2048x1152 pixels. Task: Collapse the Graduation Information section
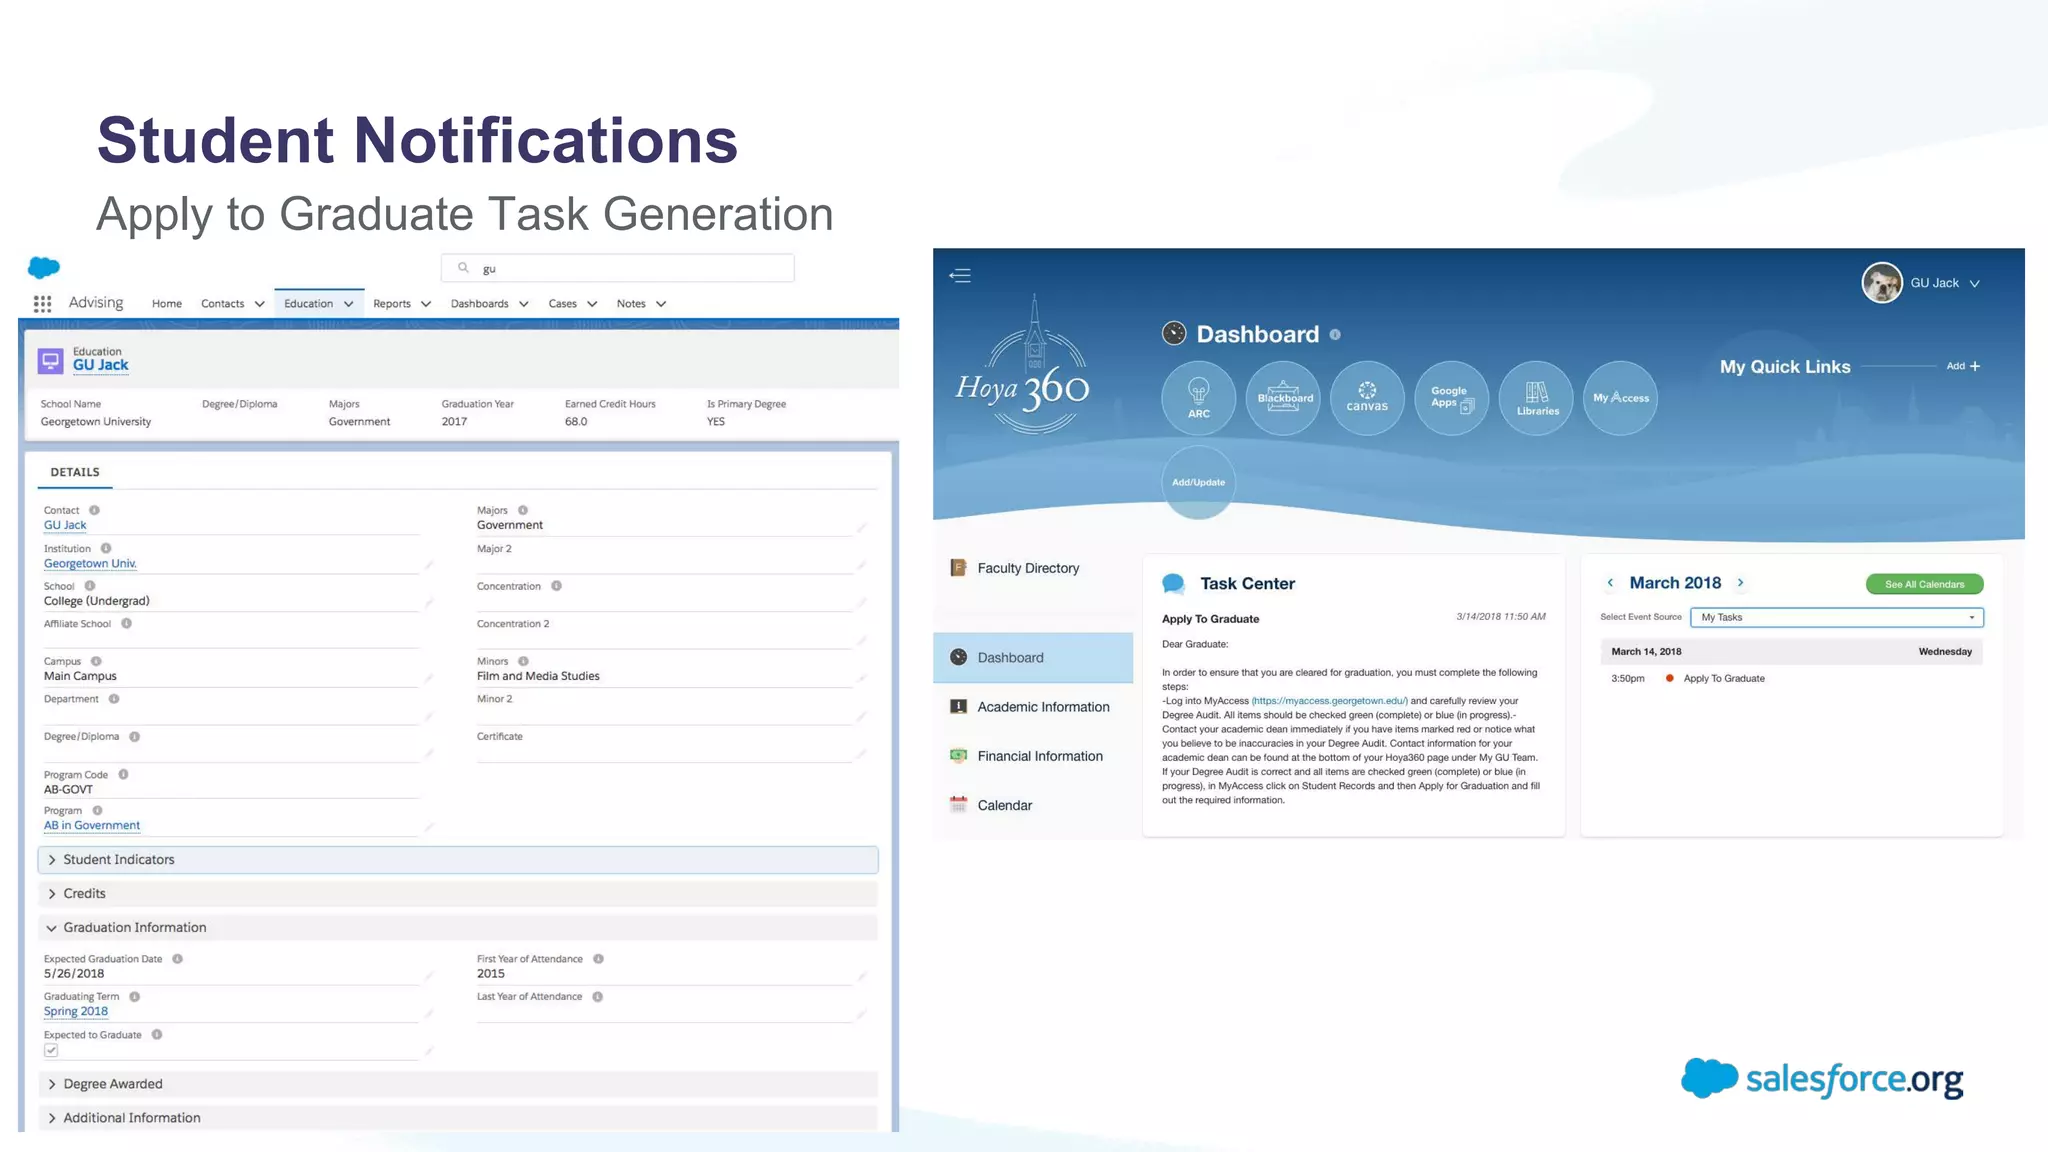(x=458, y=928)
